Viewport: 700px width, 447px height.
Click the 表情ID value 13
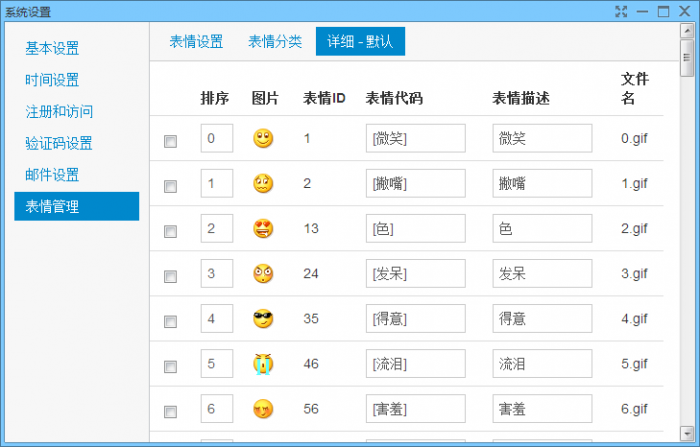click(x=311, y=229)
